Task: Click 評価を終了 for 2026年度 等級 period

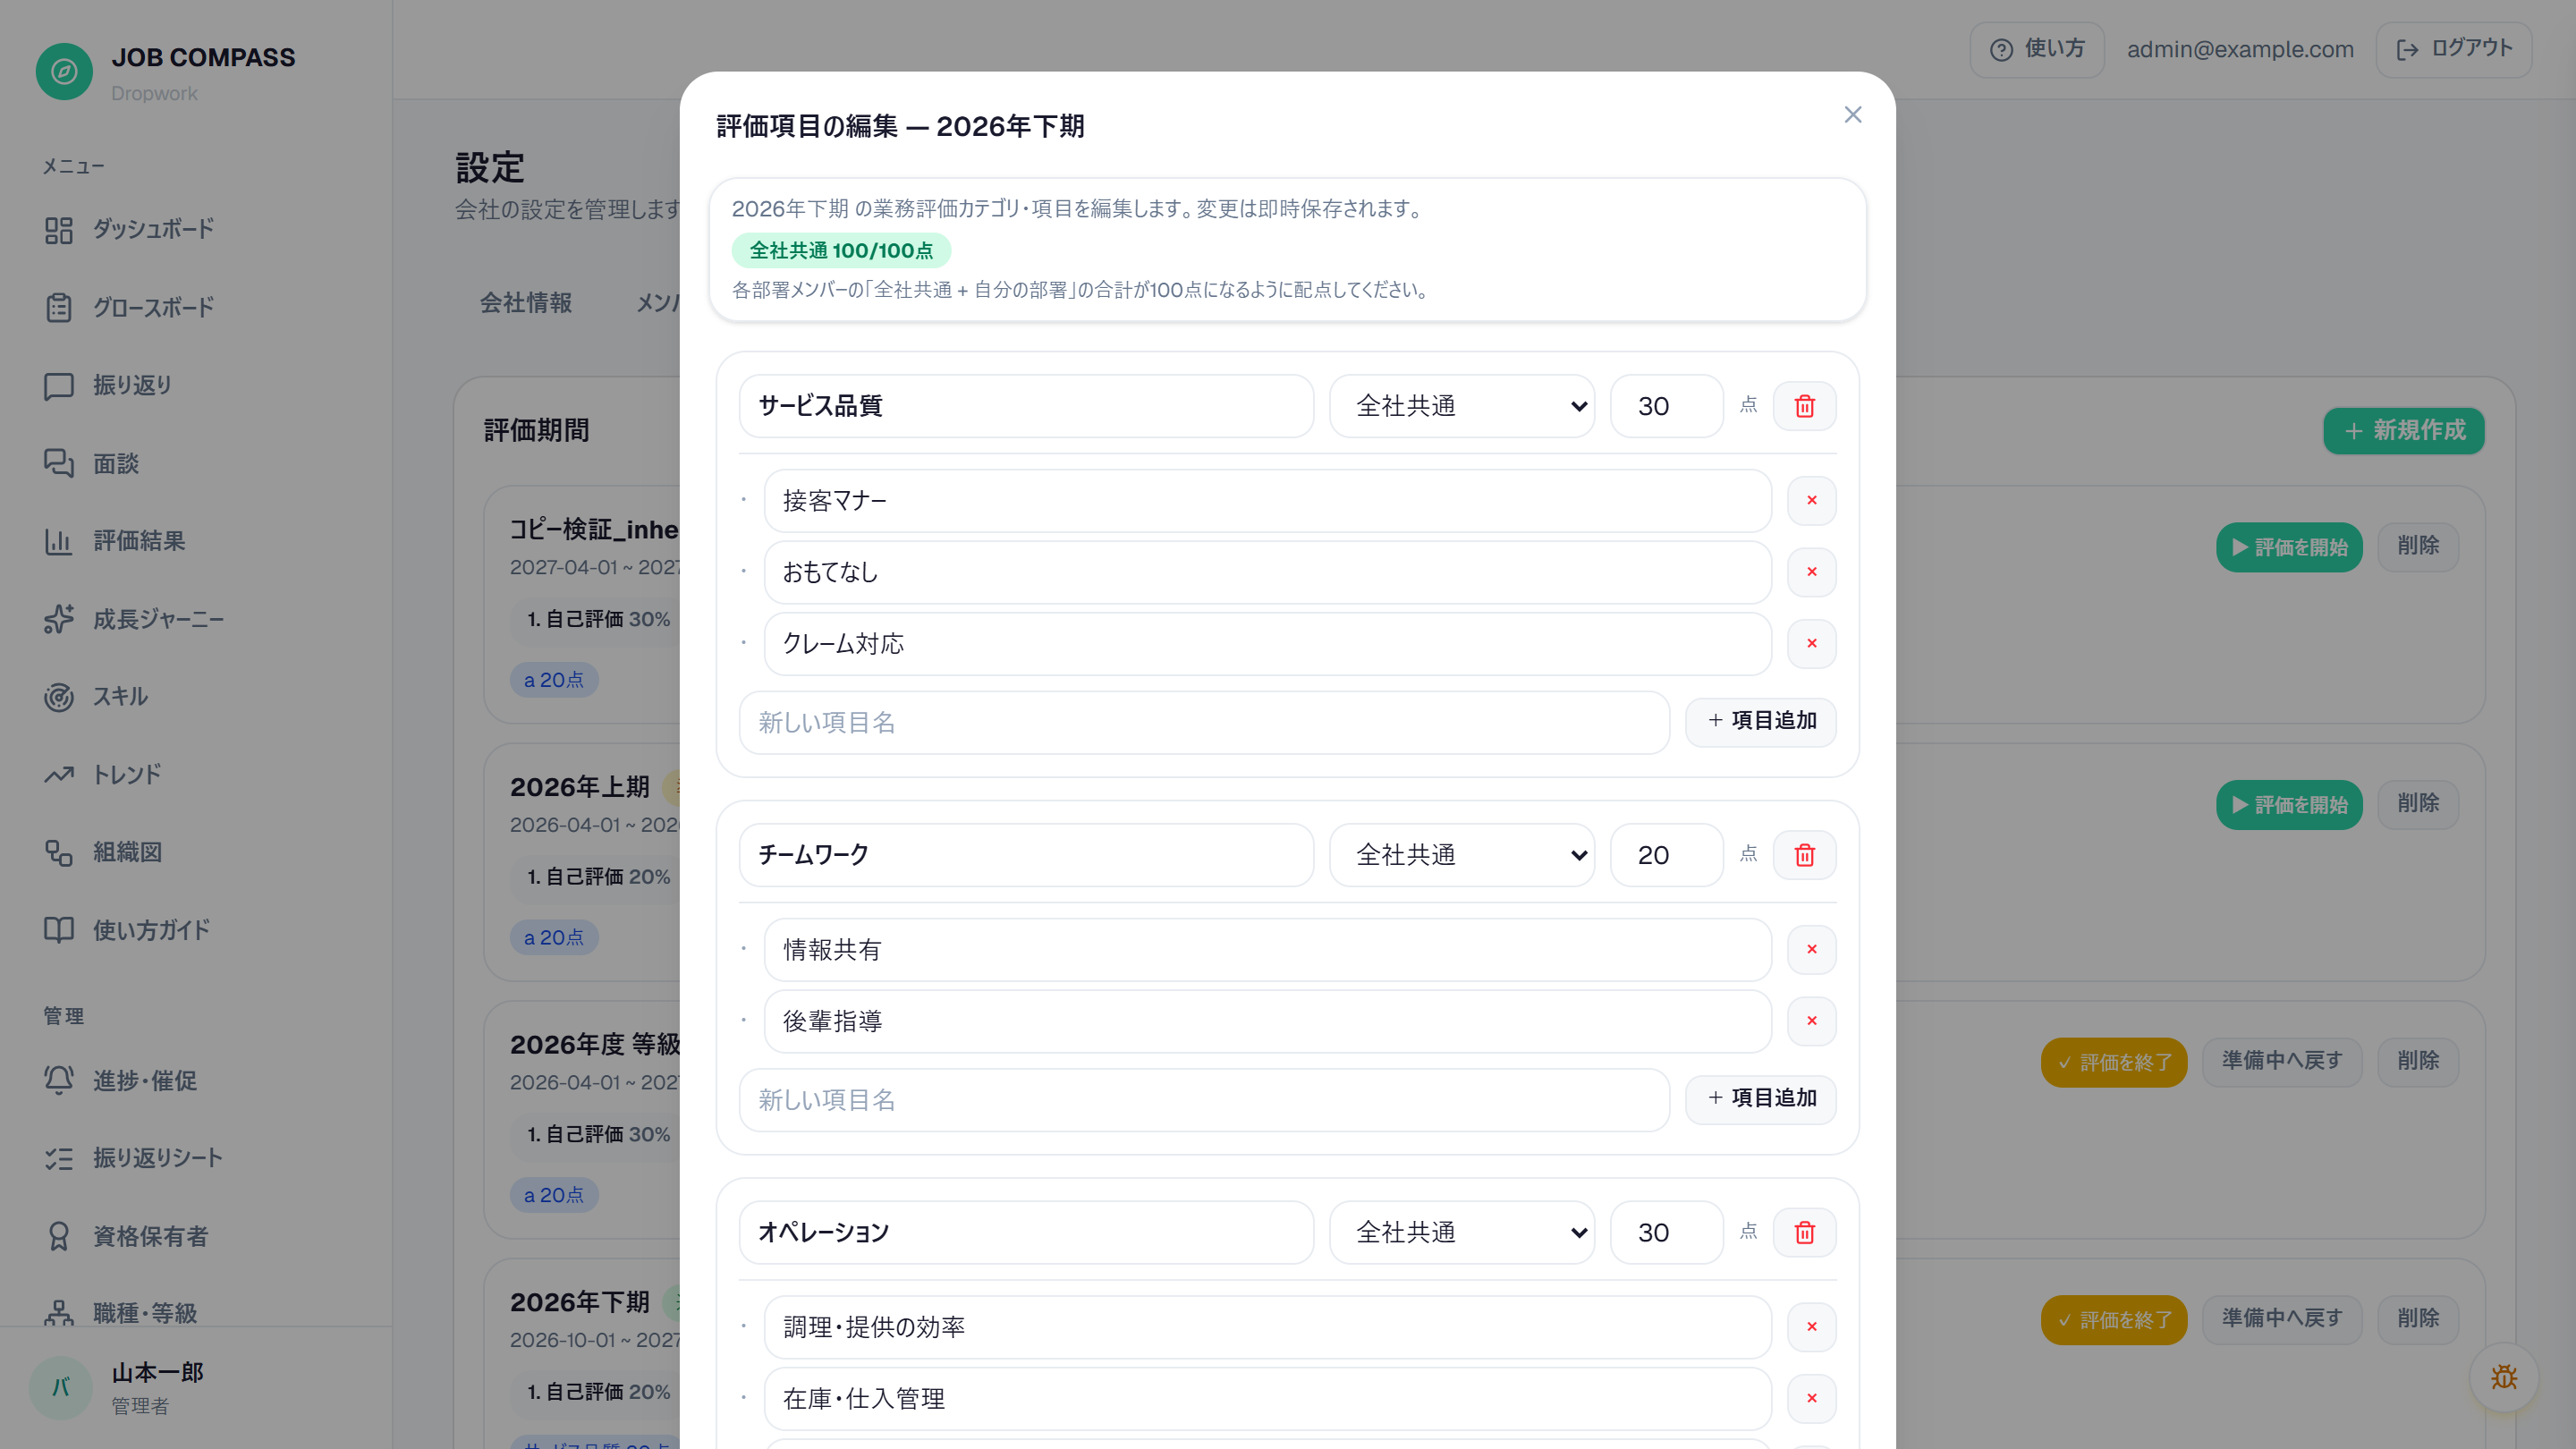Action: (2113, 1062)
